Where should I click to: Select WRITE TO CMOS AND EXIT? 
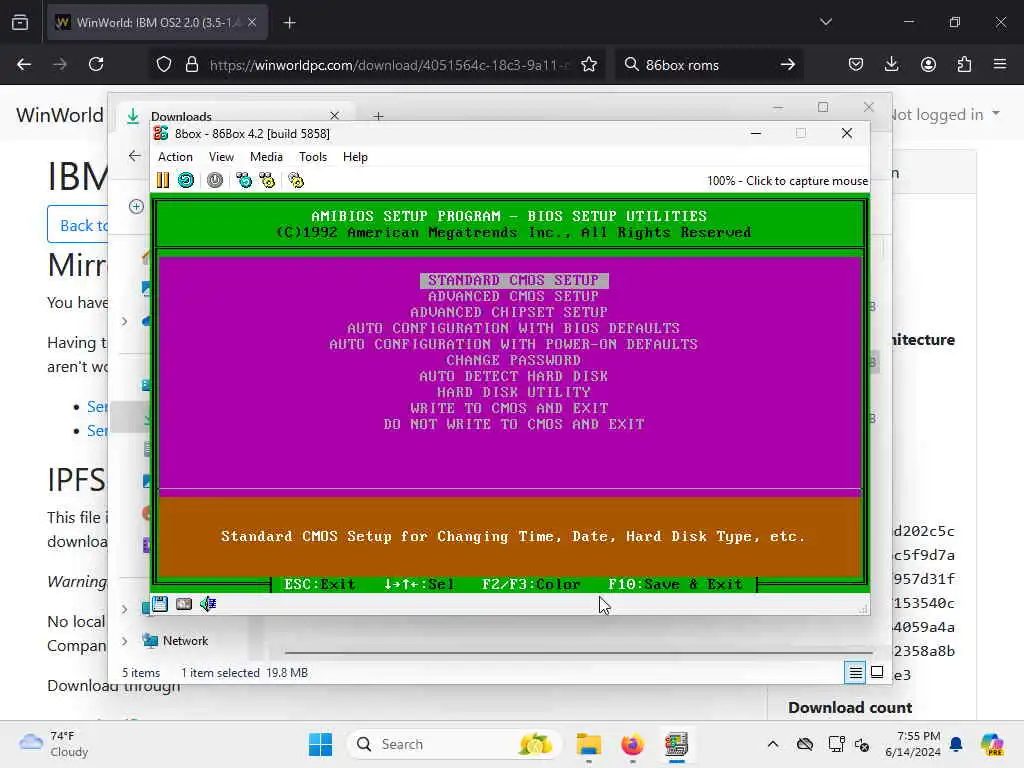509,408
